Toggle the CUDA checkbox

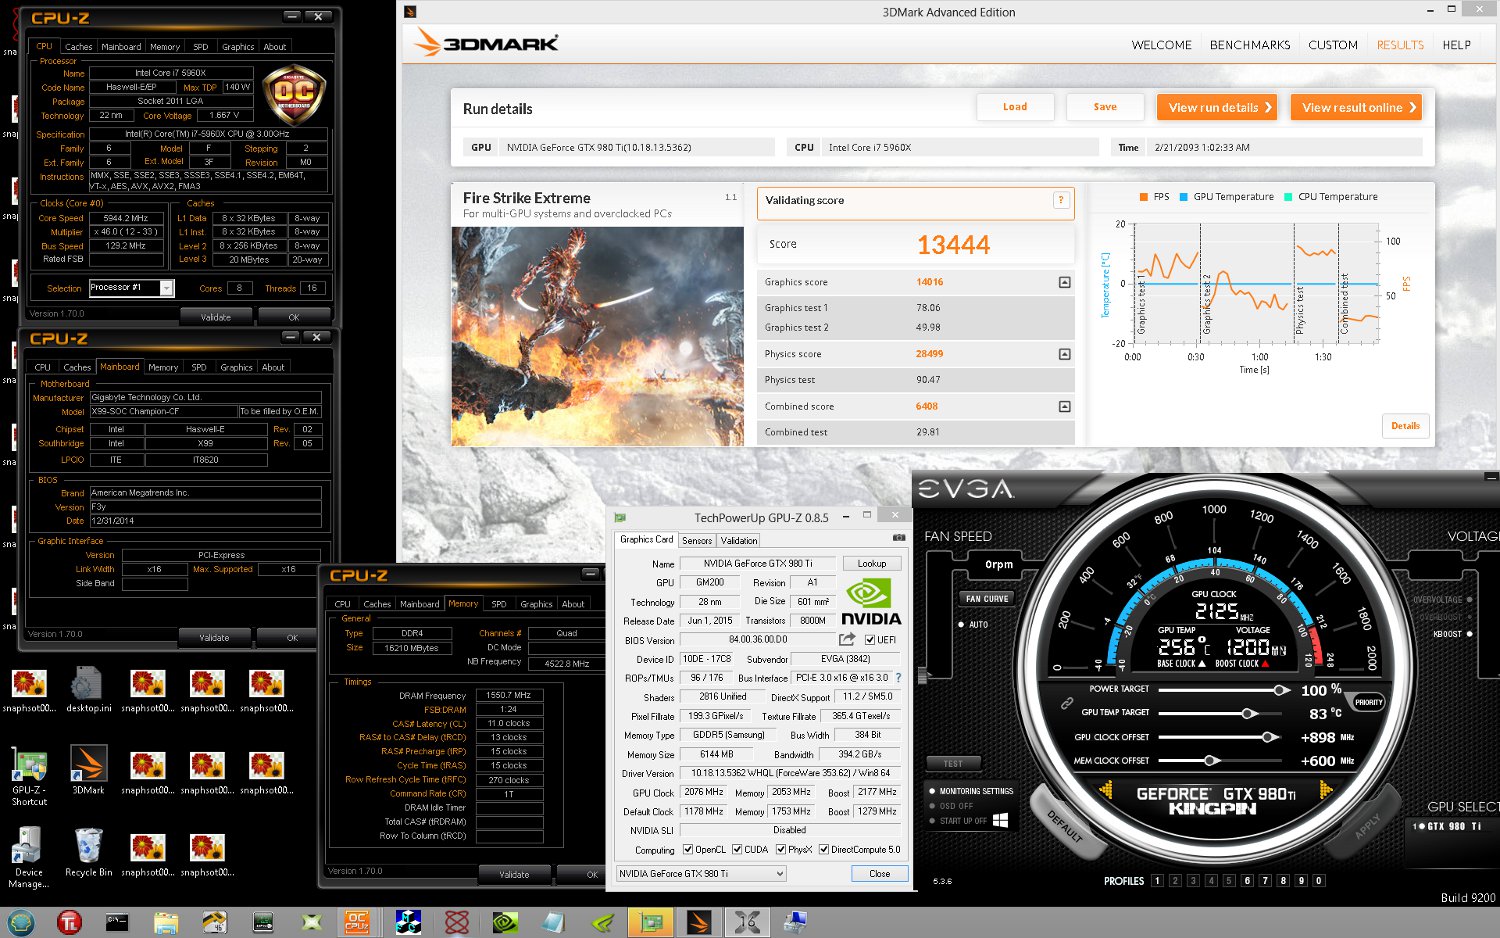point(737,850)
